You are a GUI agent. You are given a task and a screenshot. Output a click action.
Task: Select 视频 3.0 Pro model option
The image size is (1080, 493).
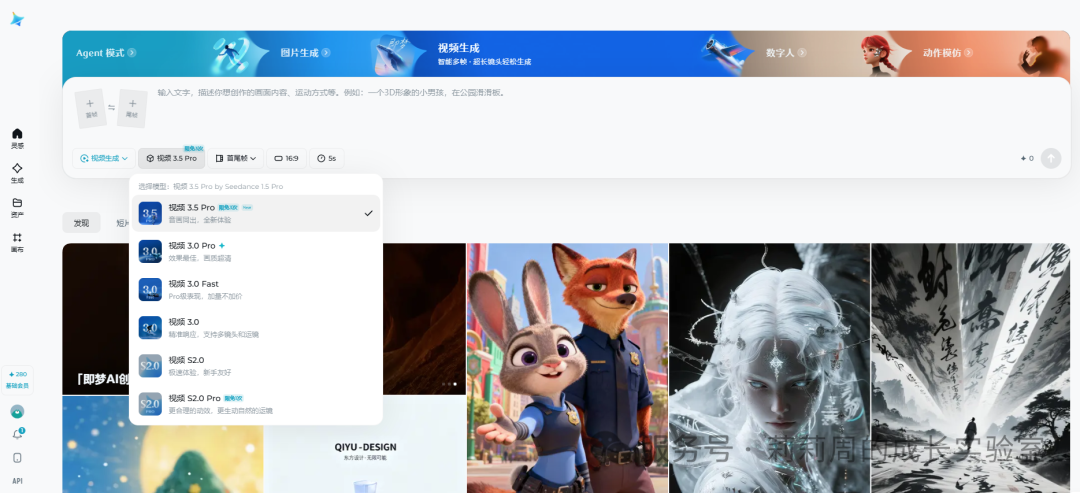click(256, 251)
